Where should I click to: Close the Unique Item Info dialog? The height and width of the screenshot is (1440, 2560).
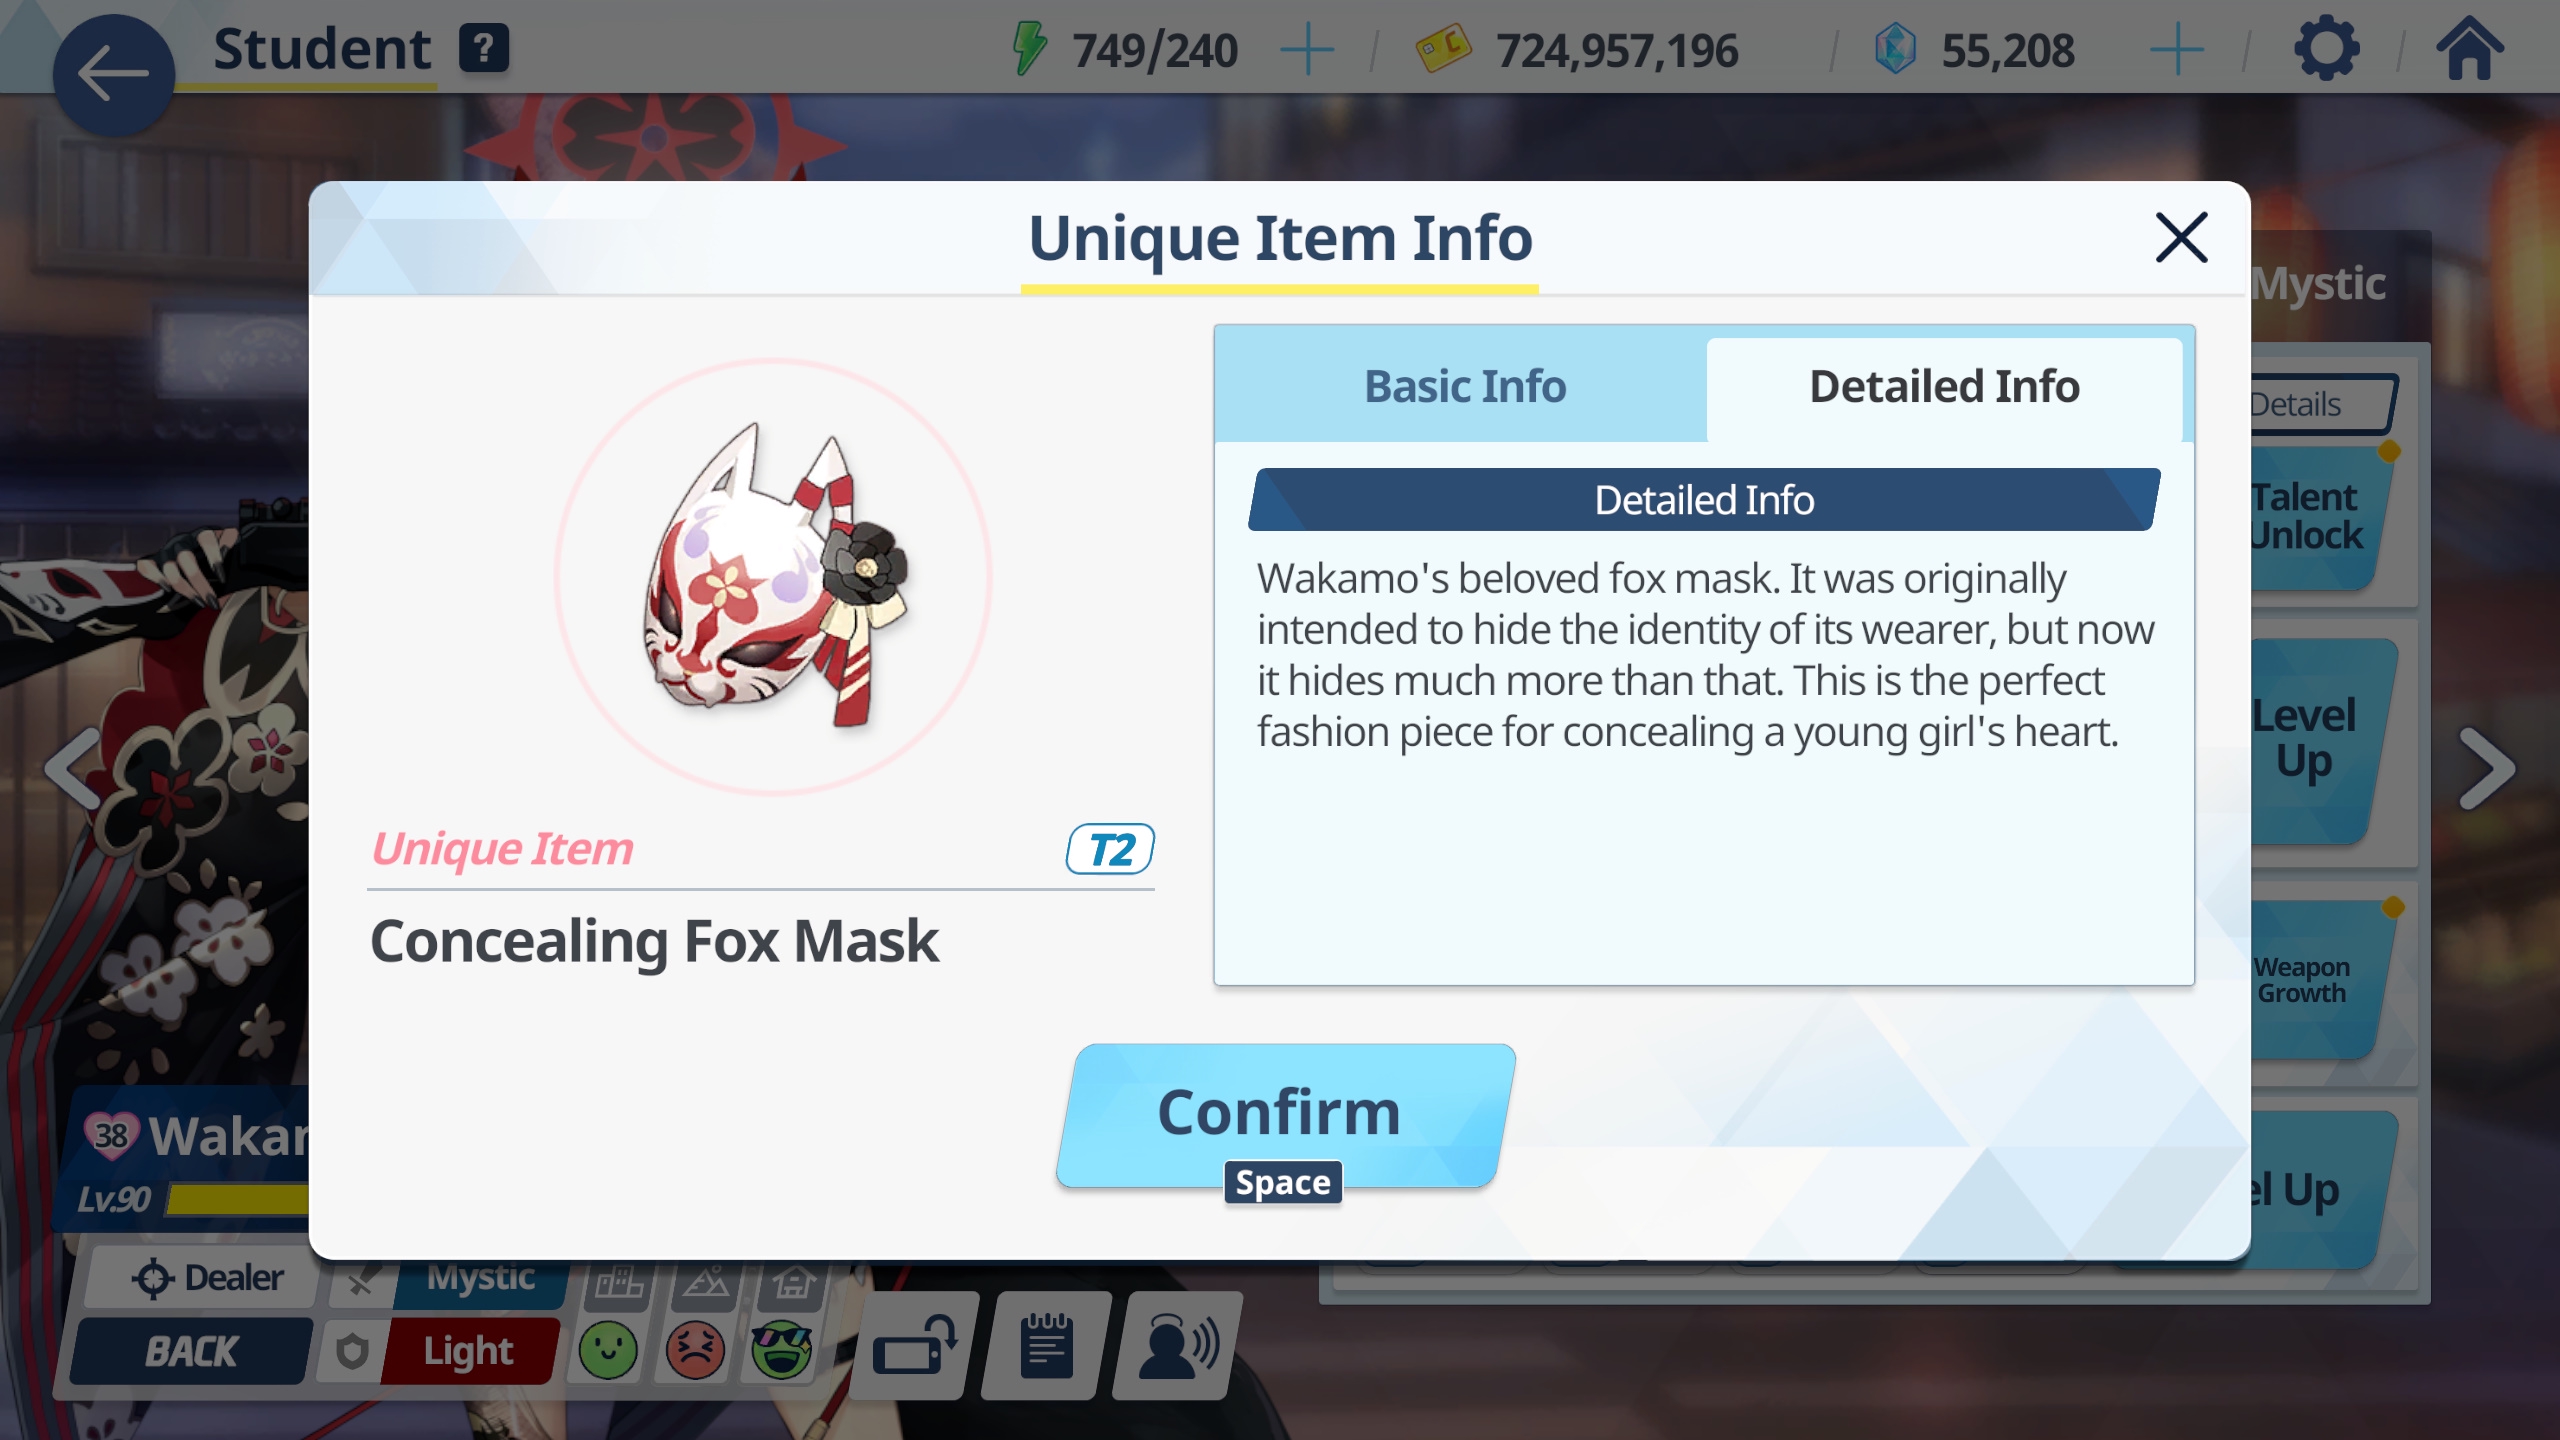pyautogui.click(x=2181, y=238)
